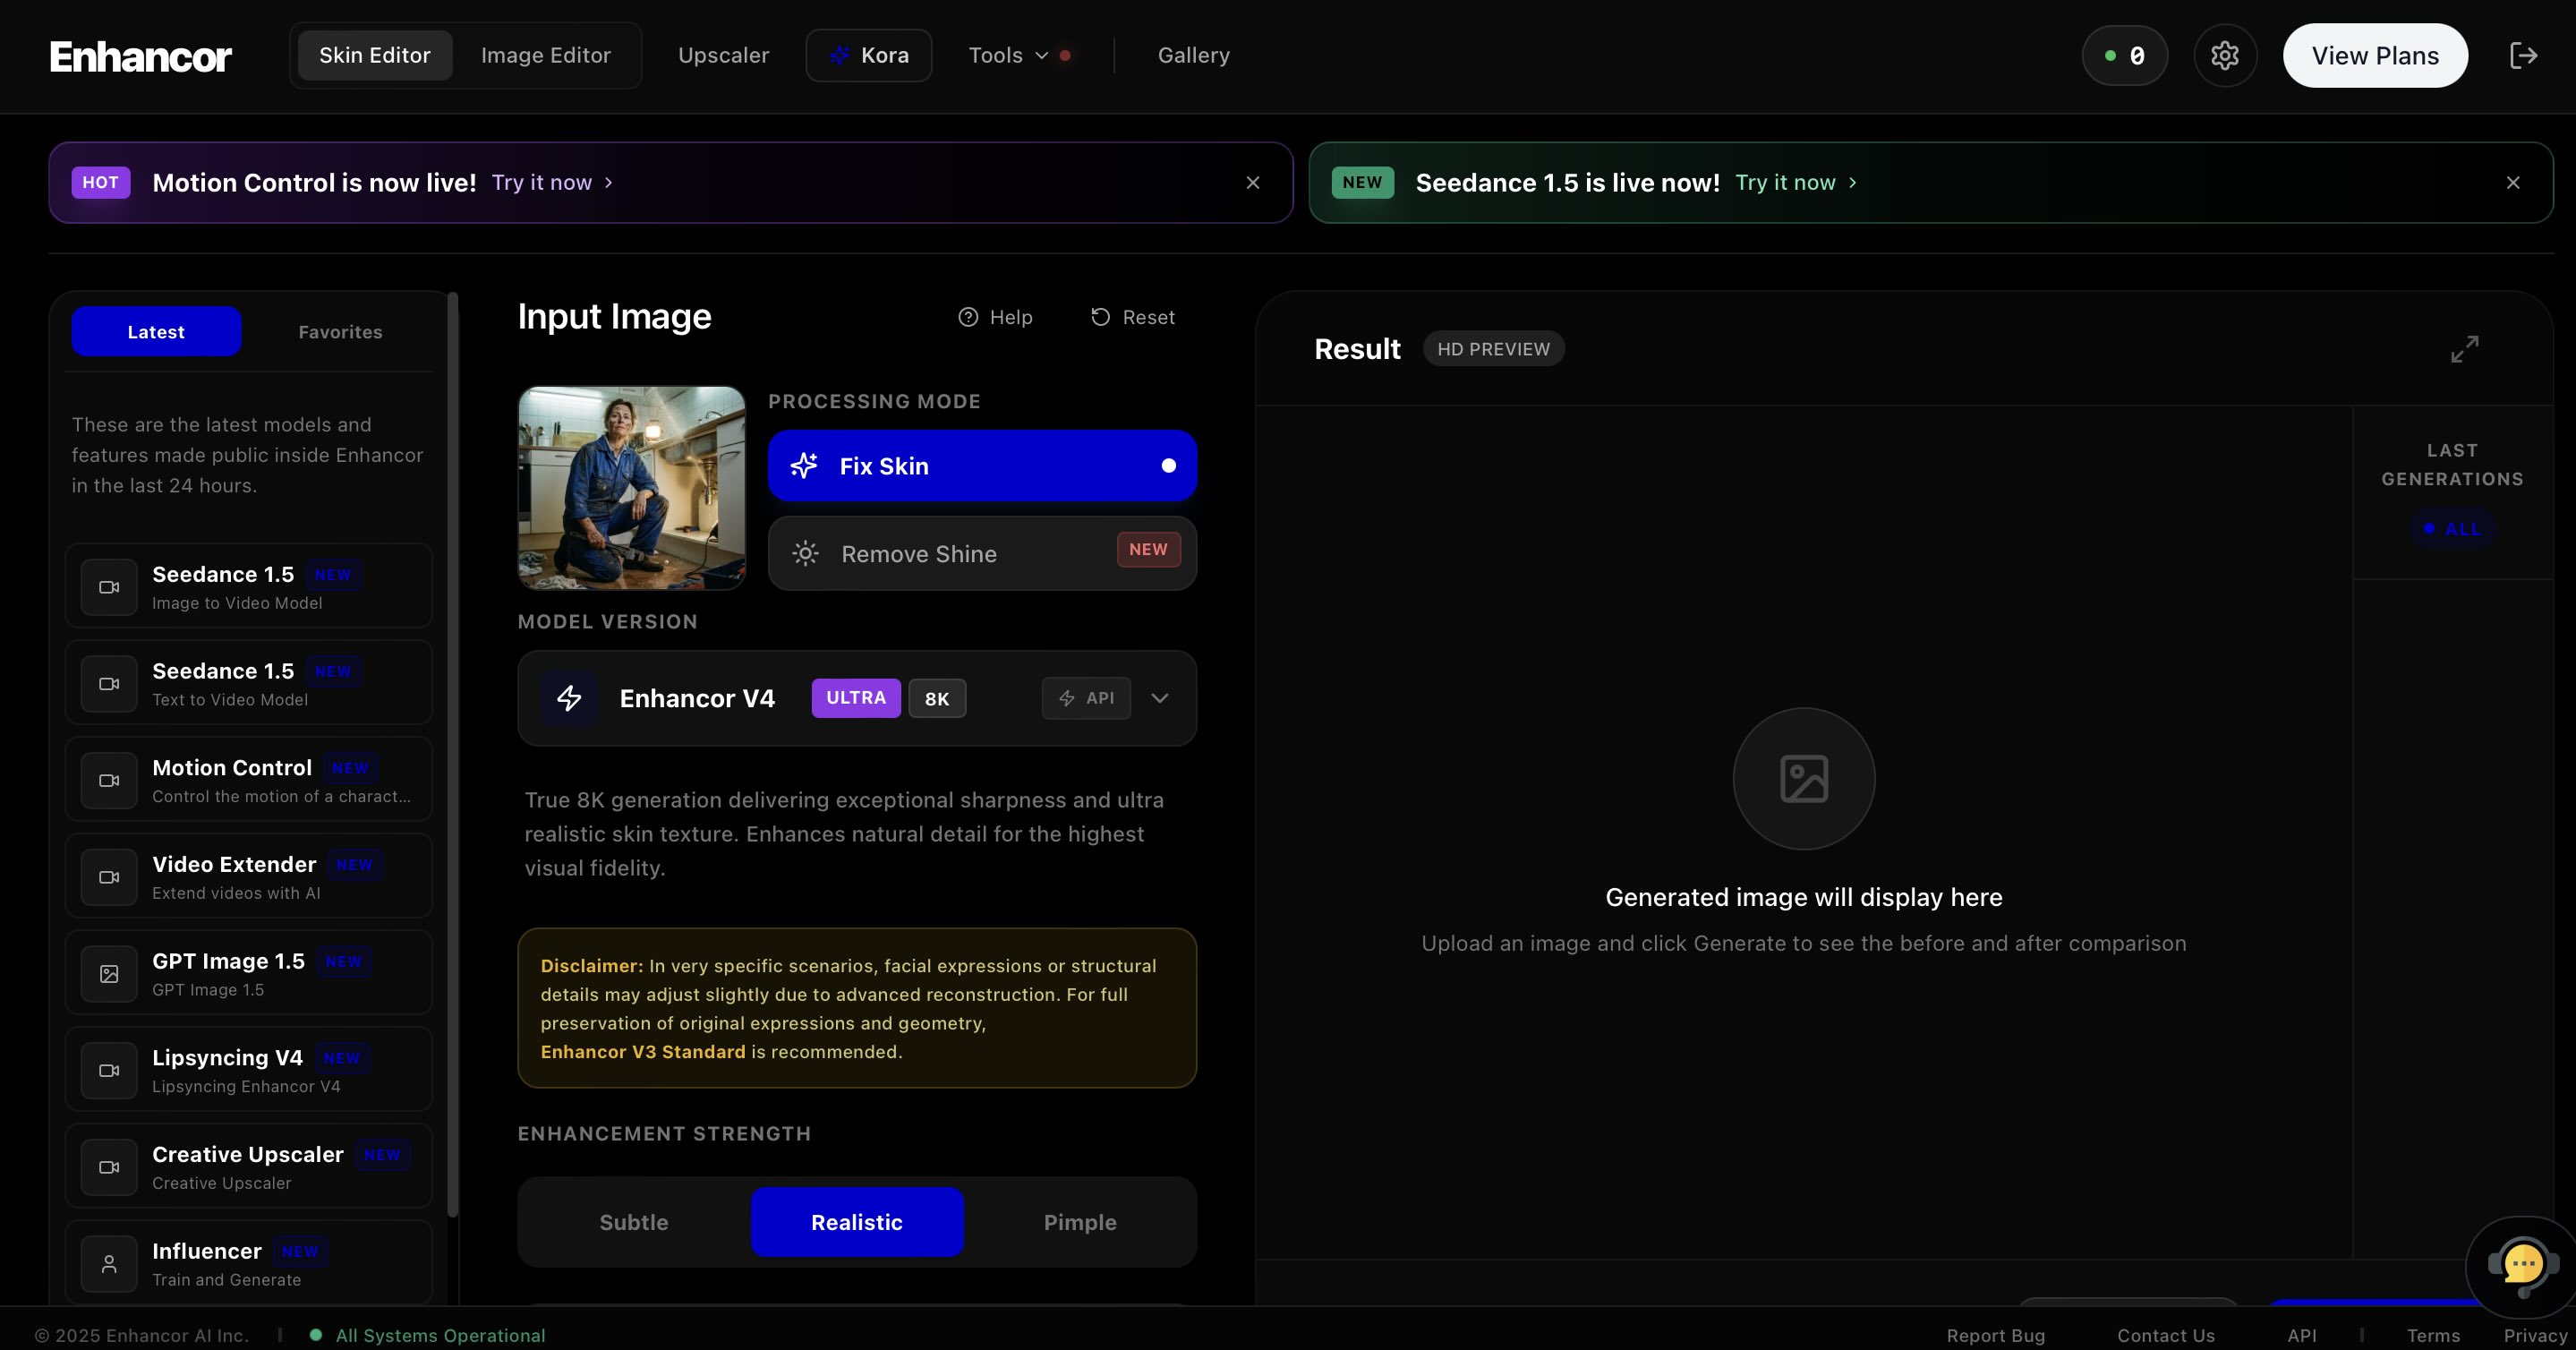Open the Image Editor tab
This screenshot has width=2576, height=1350.
point(545,56)
